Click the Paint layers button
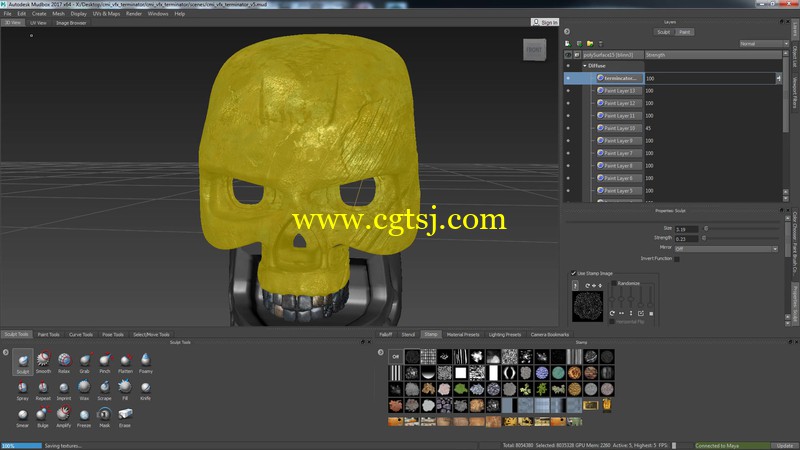800x450 pixels. coord(685,32)
